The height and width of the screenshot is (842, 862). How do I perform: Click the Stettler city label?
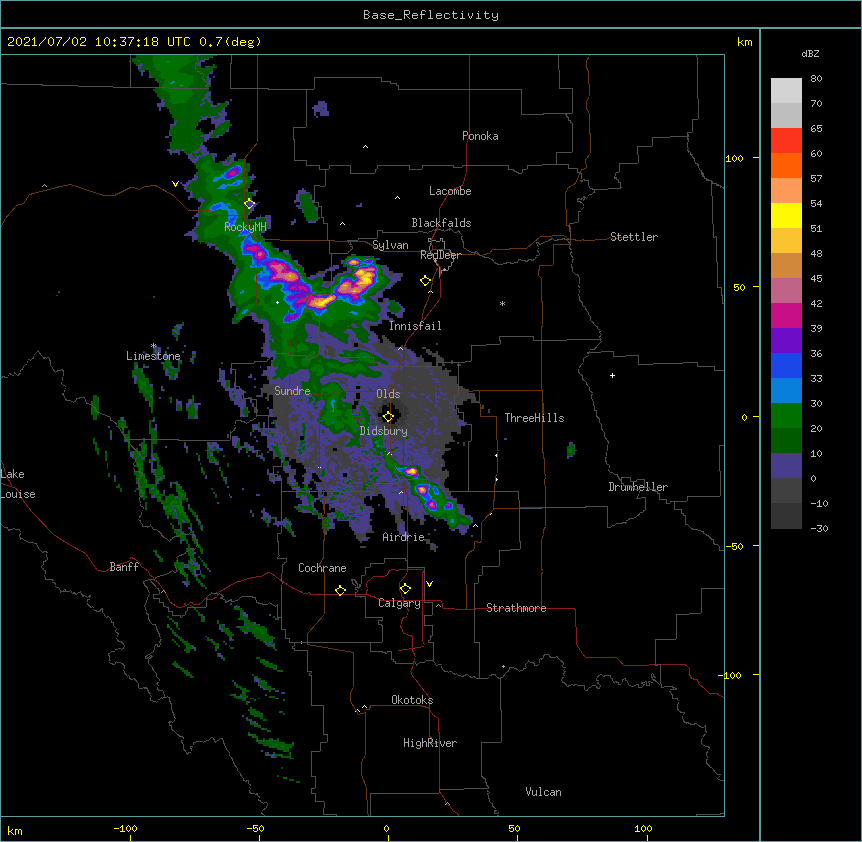click(x=634, y=237)
